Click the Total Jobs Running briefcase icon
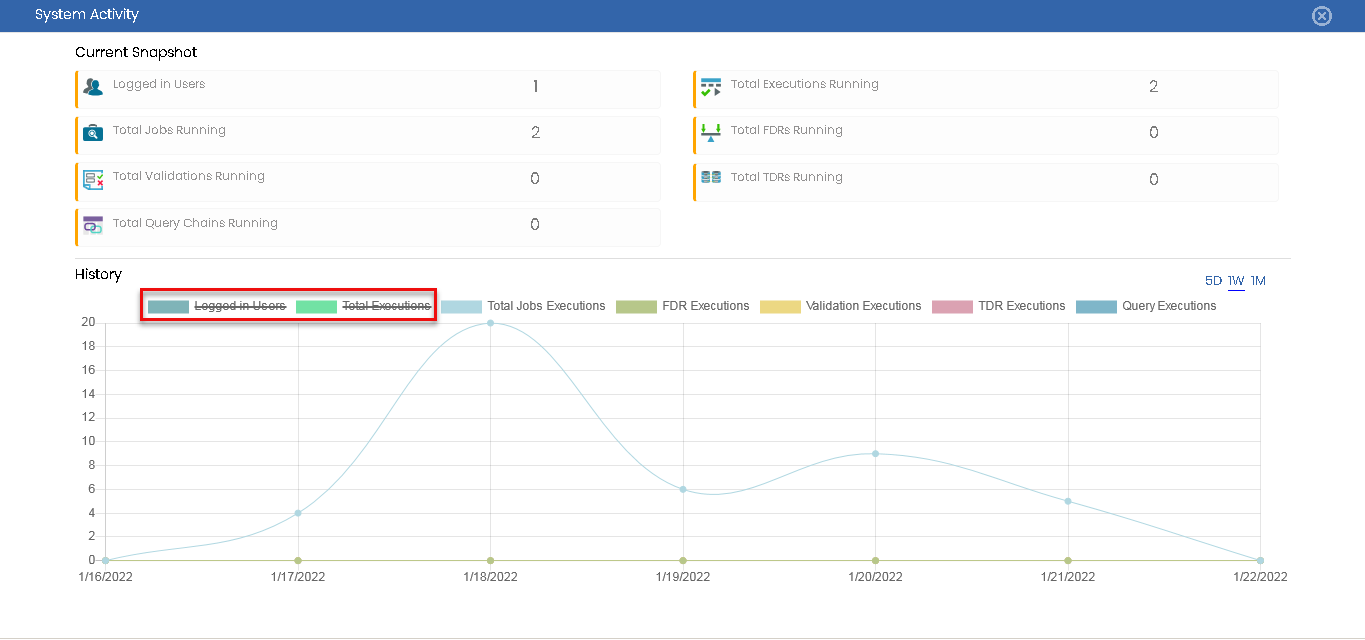1365x640 pixels. [93, 133]
